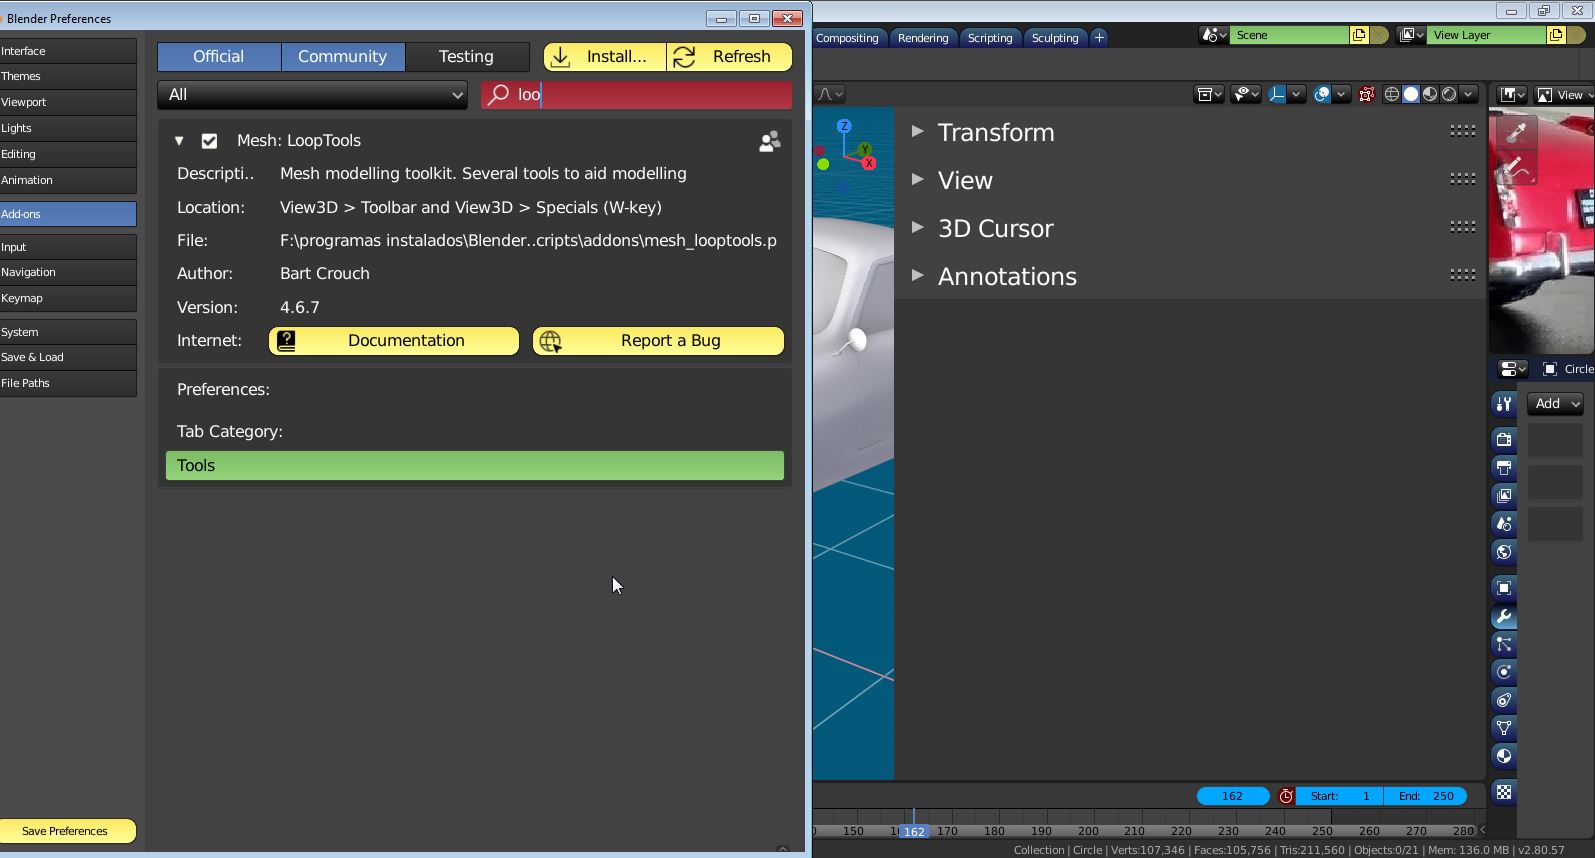
Task: Expand the Transform panel
Action: pos(917,131)
